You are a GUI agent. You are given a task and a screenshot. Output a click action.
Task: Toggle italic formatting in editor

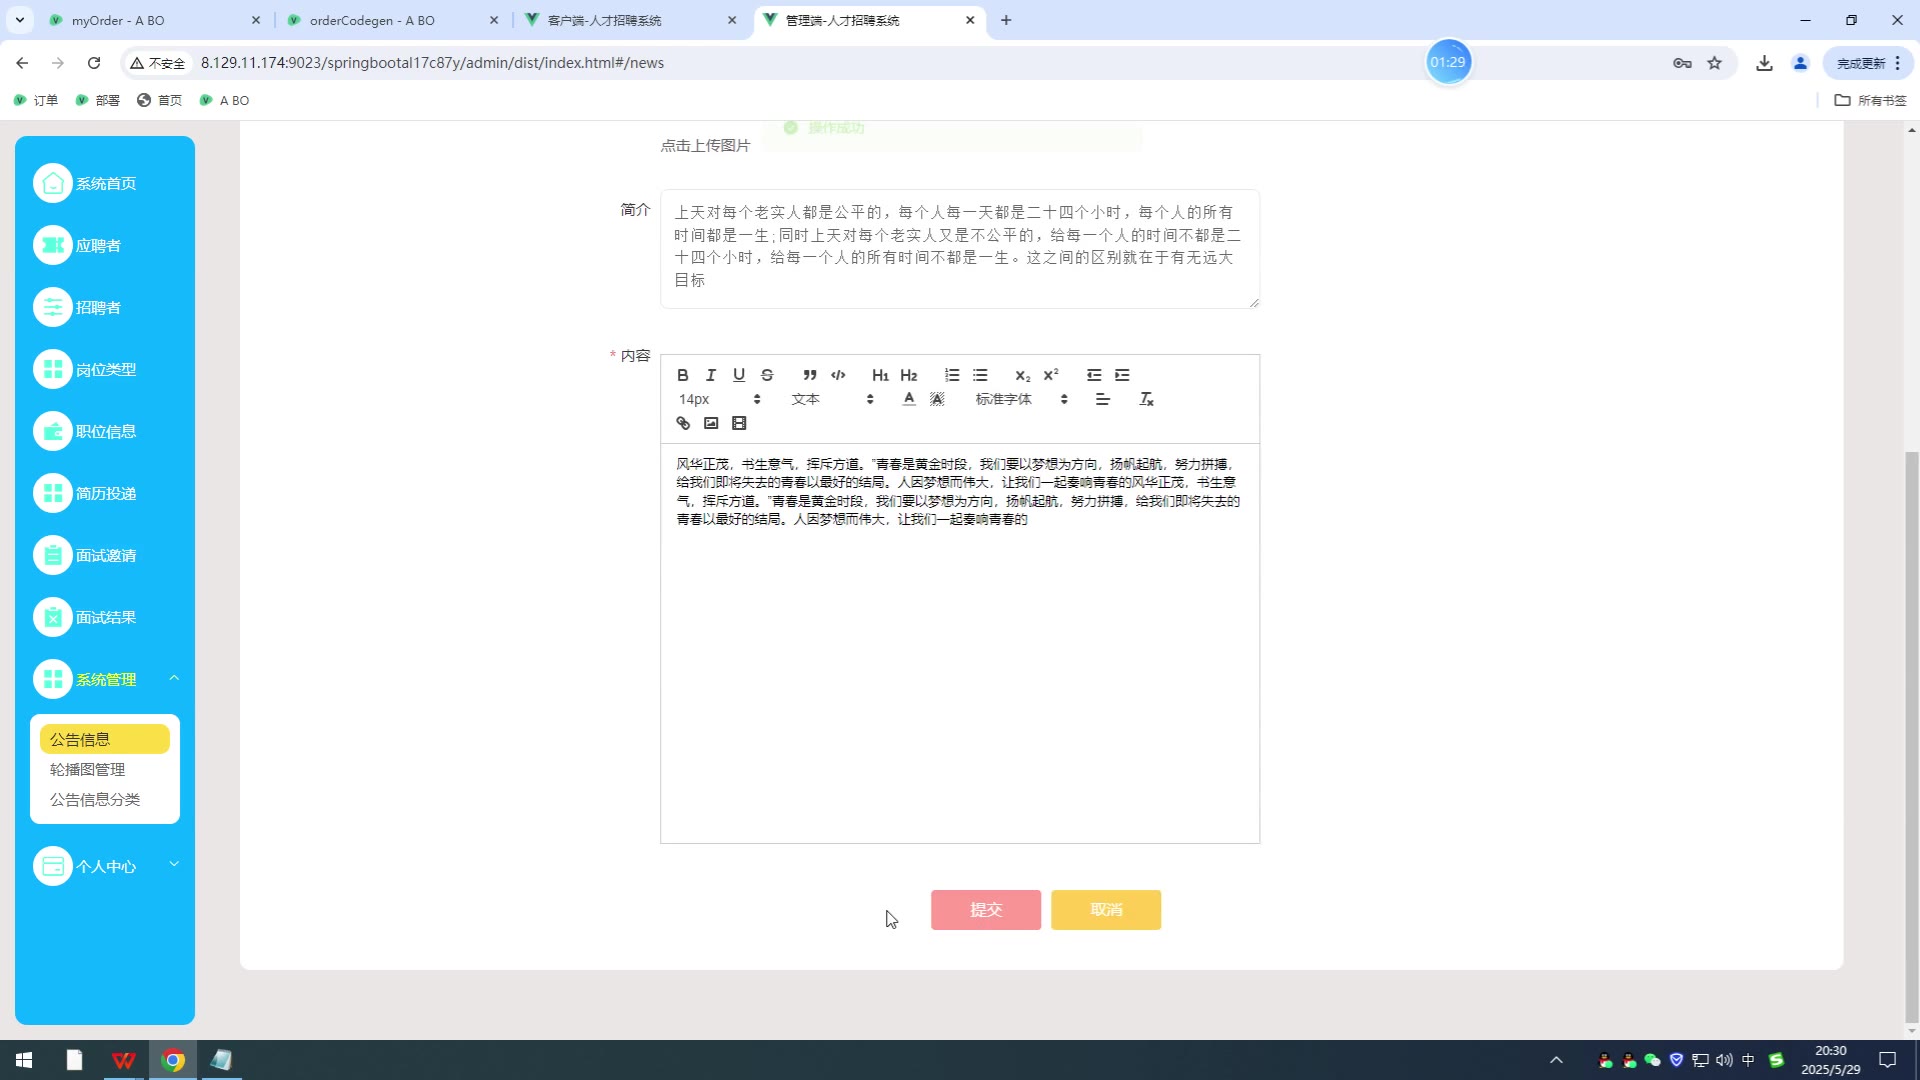point(711,375)
